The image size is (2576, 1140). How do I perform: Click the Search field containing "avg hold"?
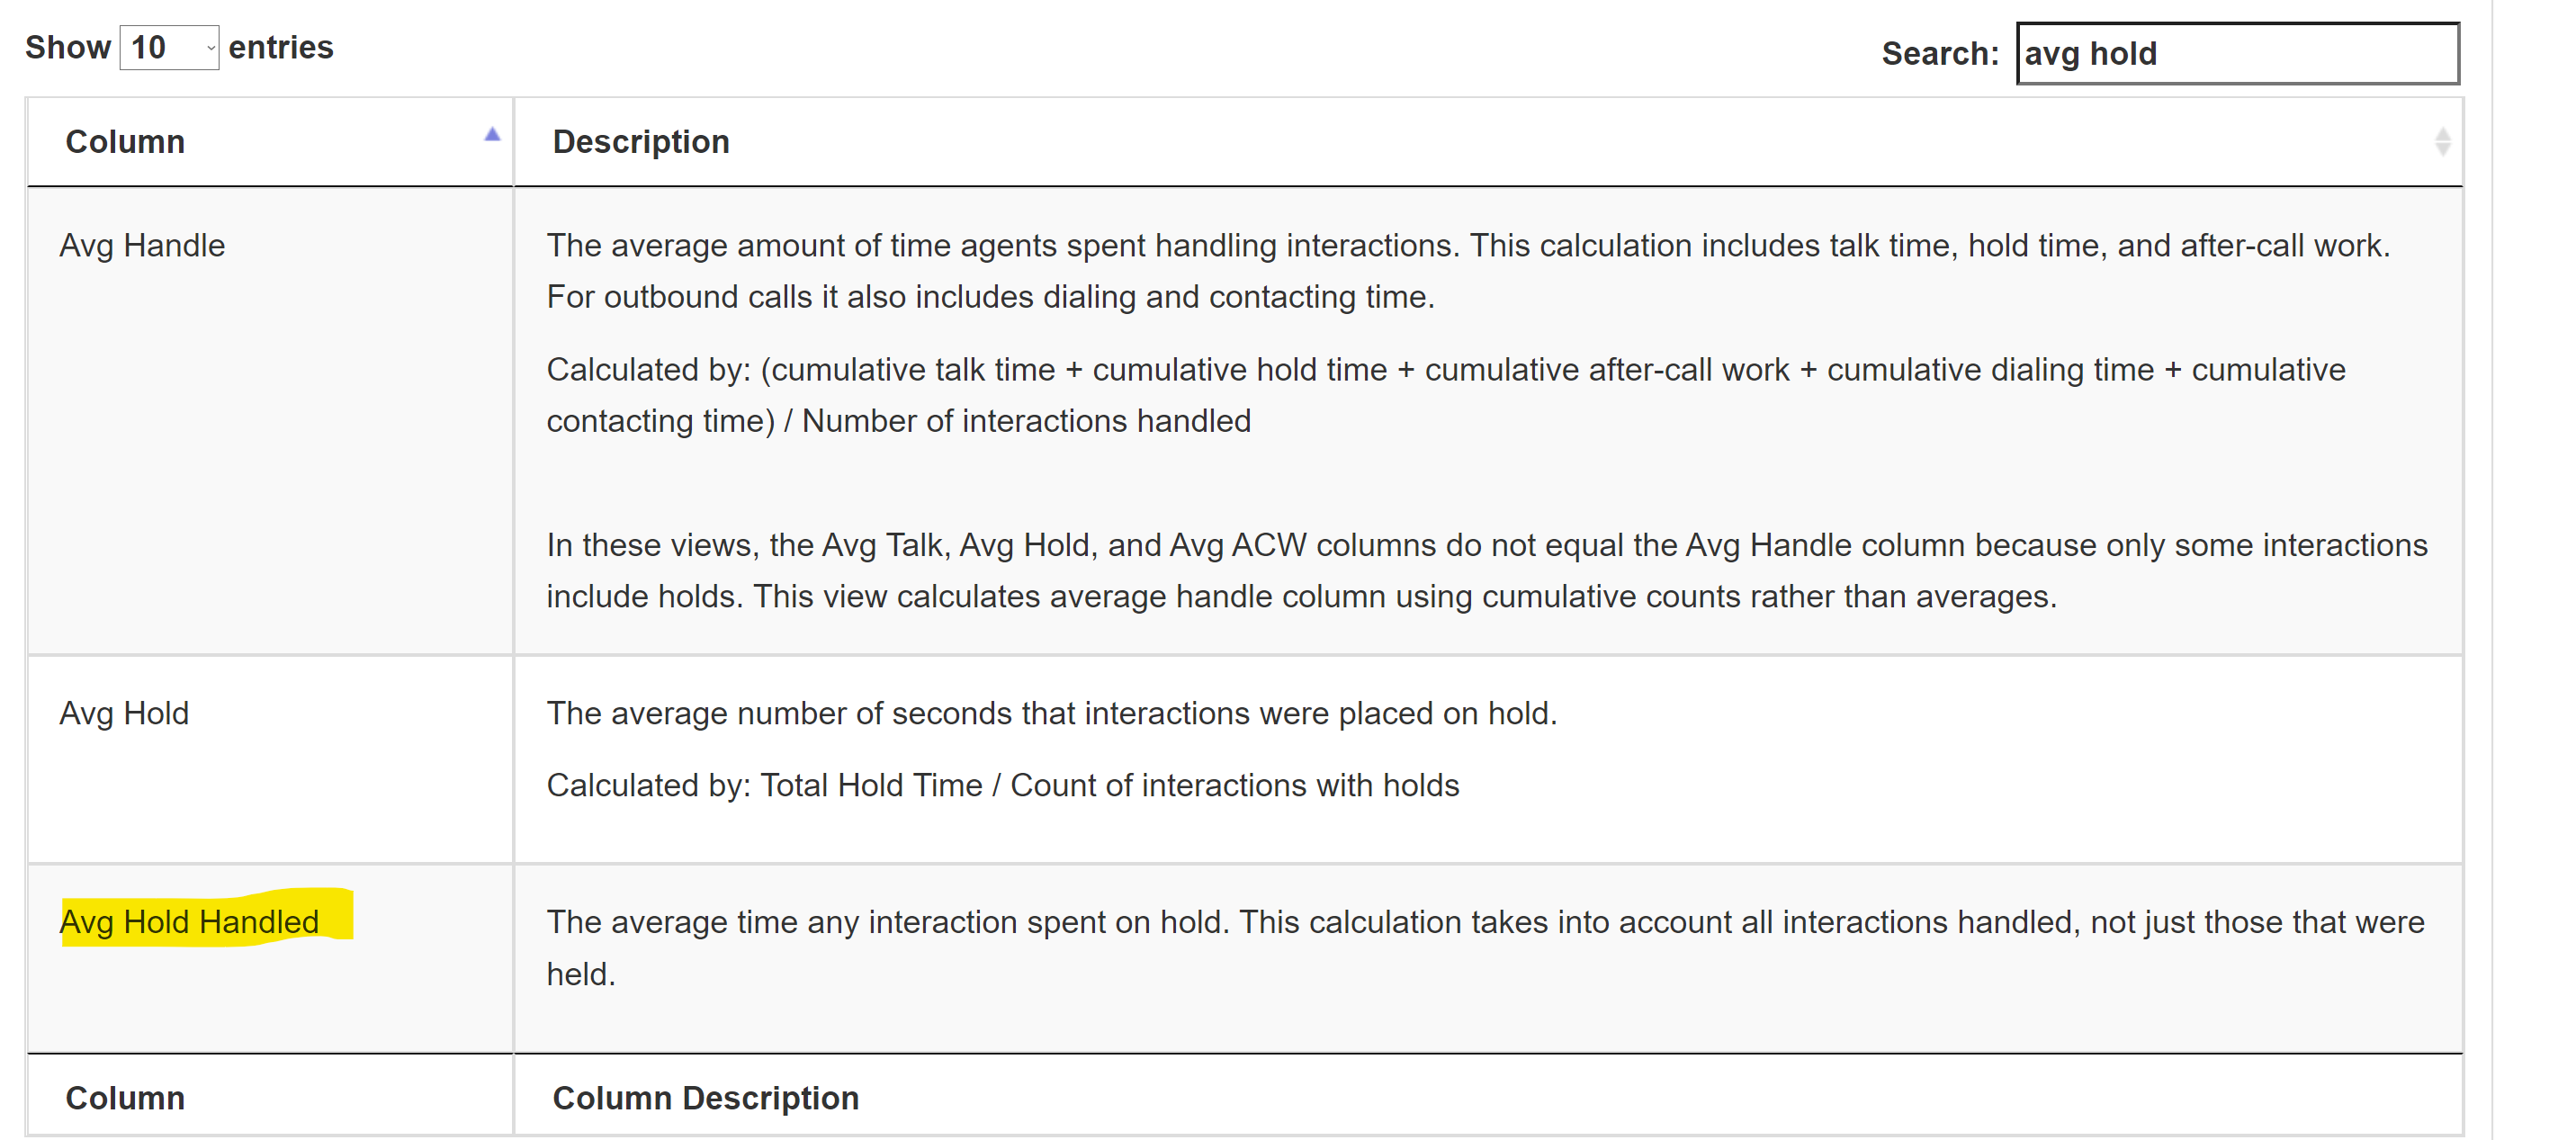(x=2236, y=53)
